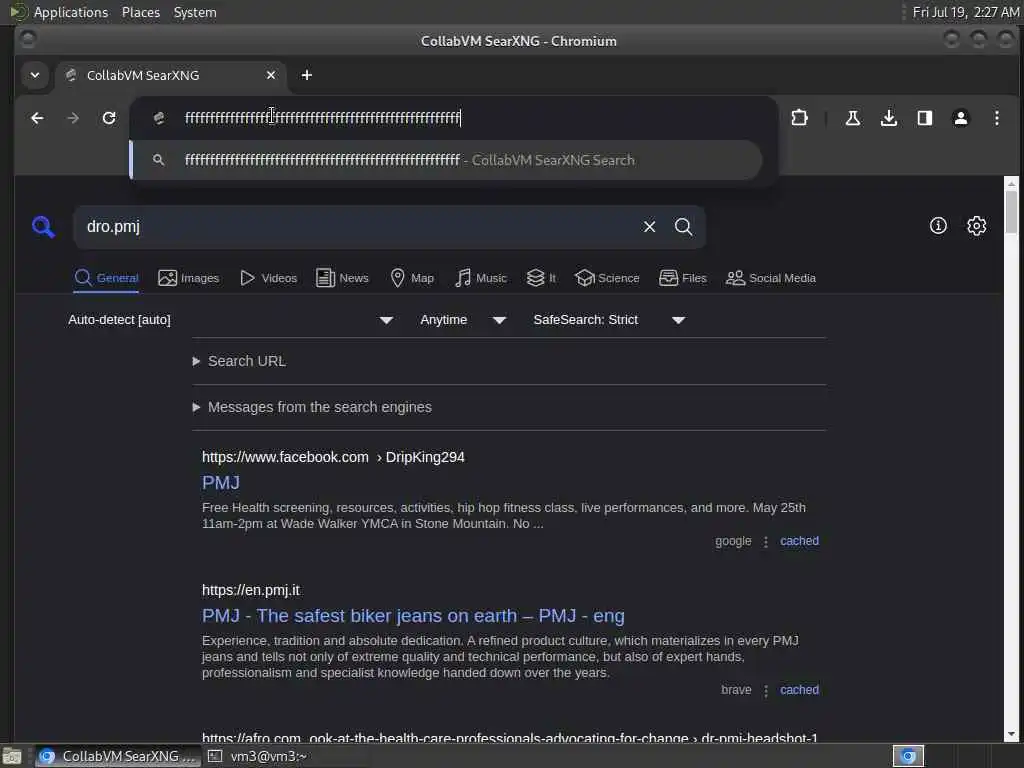Open the Anytime time range dropdown

pyautogui.click(x=463, y=320)
